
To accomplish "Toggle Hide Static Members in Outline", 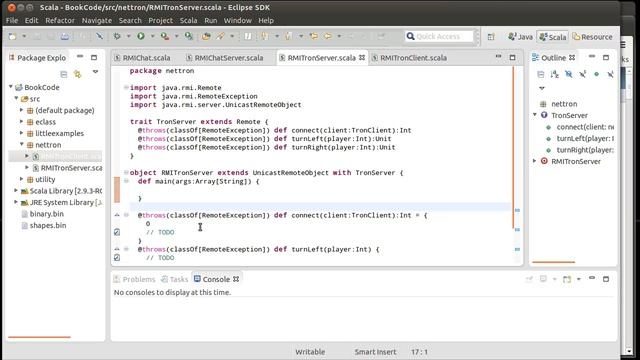I will 582,74.
